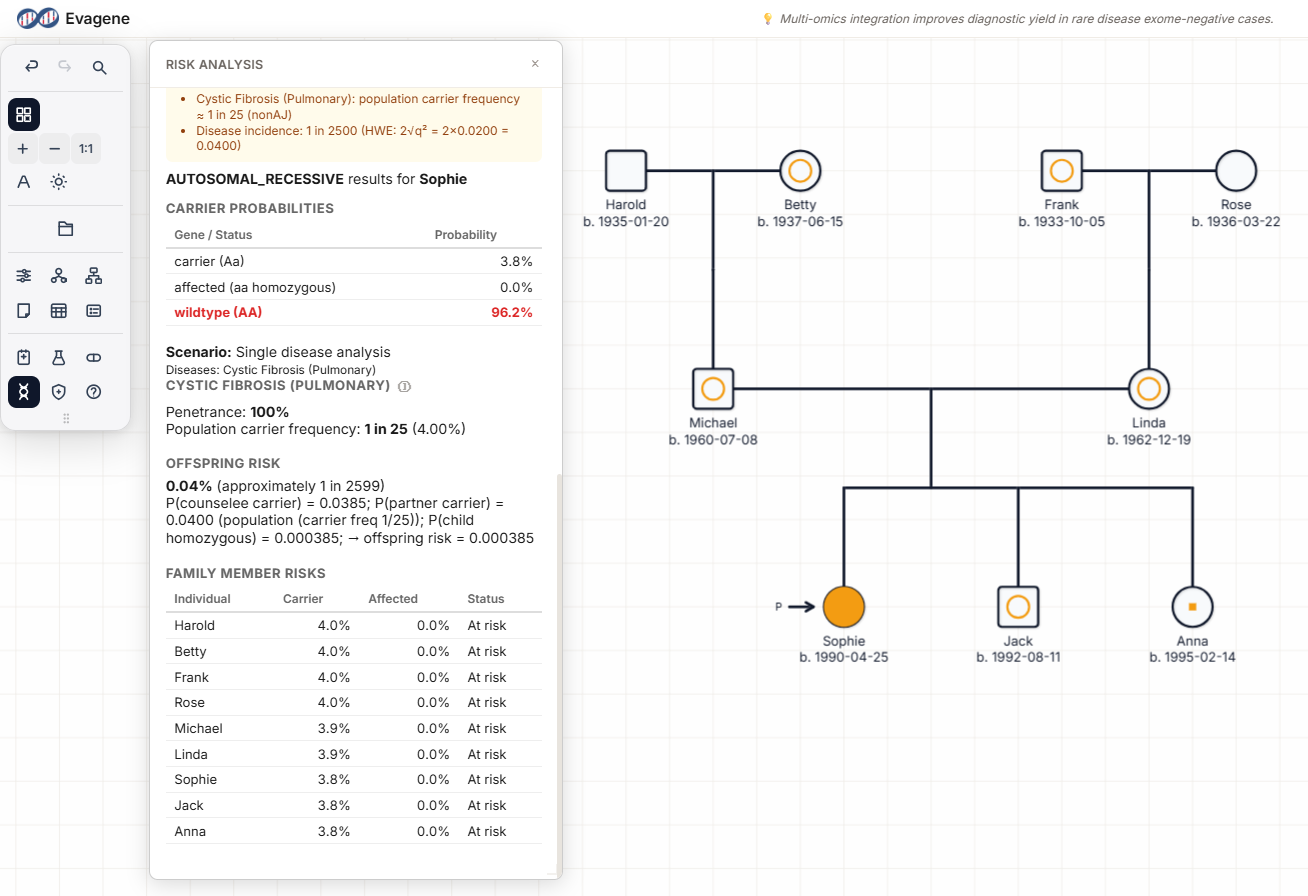1308x896 pixels.
Task: Open the clipboard-plus report icon
Action: point(23,356)
